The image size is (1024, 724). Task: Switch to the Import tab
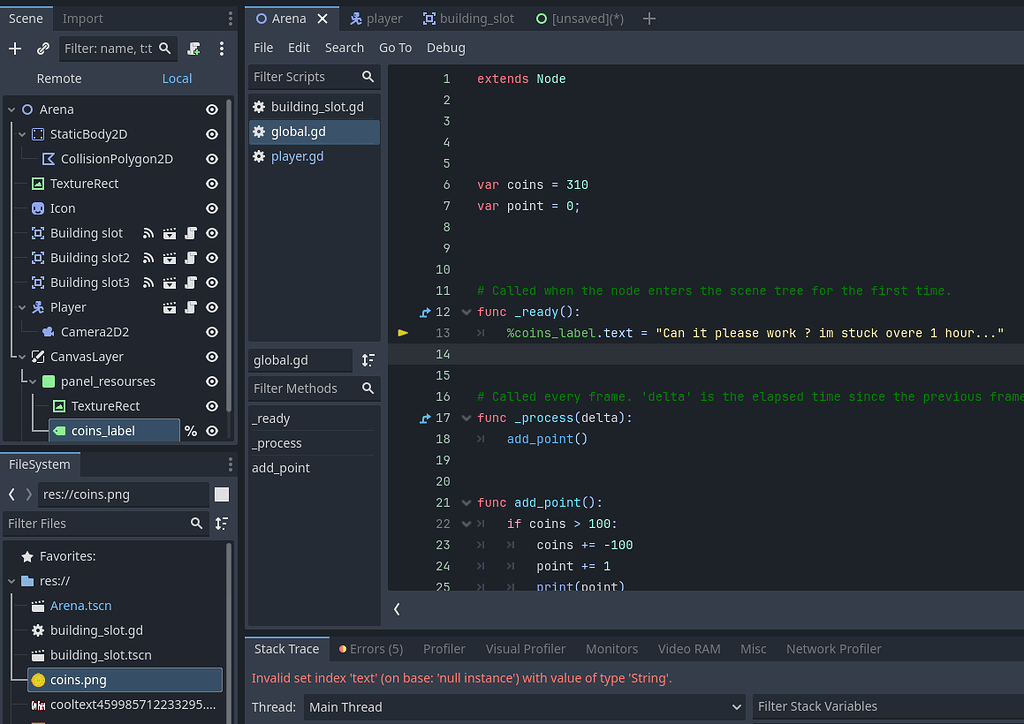click(82, 17)
